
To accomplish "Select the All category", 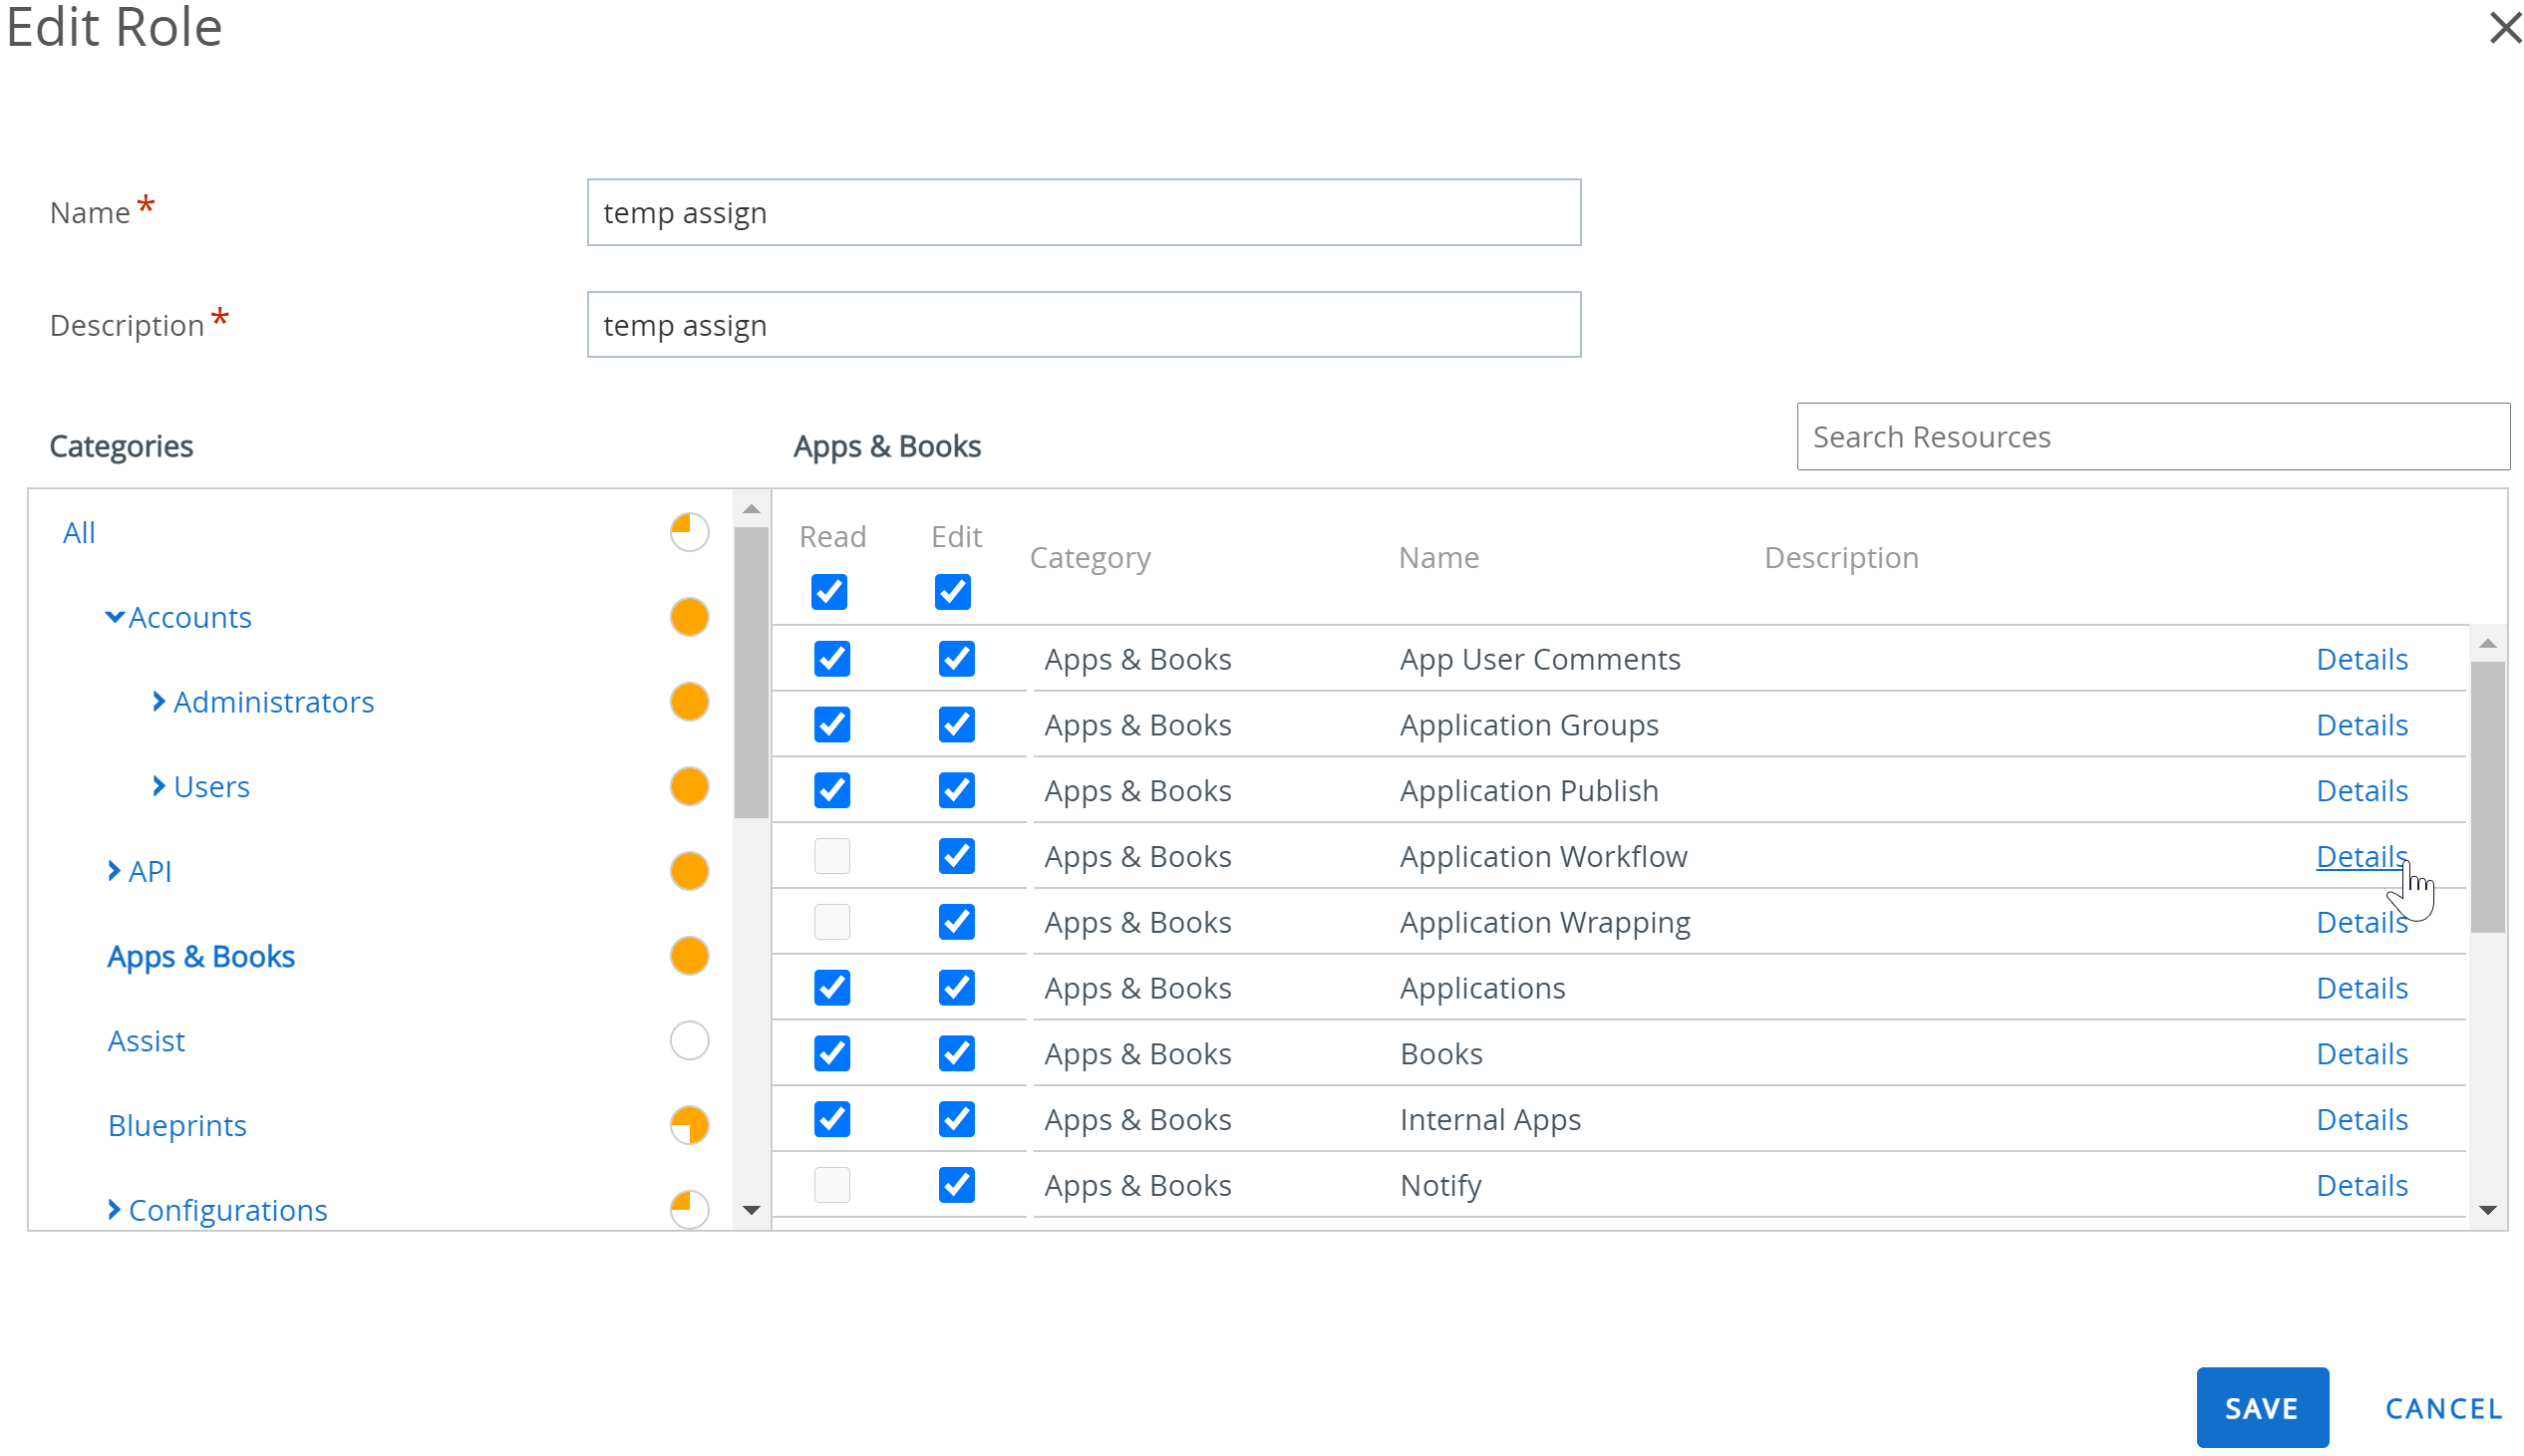I will 77,530.
